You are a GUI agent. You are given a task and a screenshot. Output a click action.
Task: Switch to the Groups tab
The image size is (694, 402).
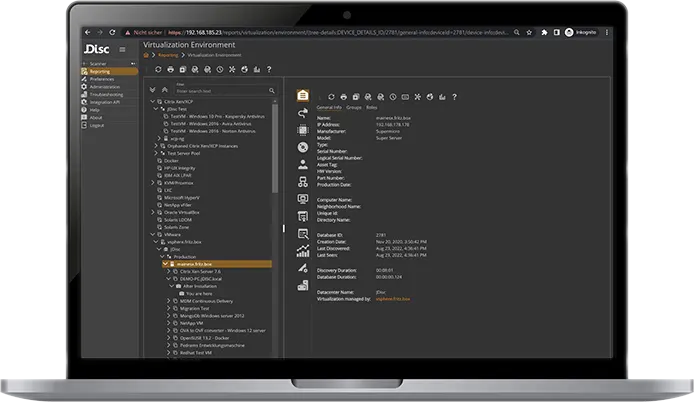click(x=354, y=106)
